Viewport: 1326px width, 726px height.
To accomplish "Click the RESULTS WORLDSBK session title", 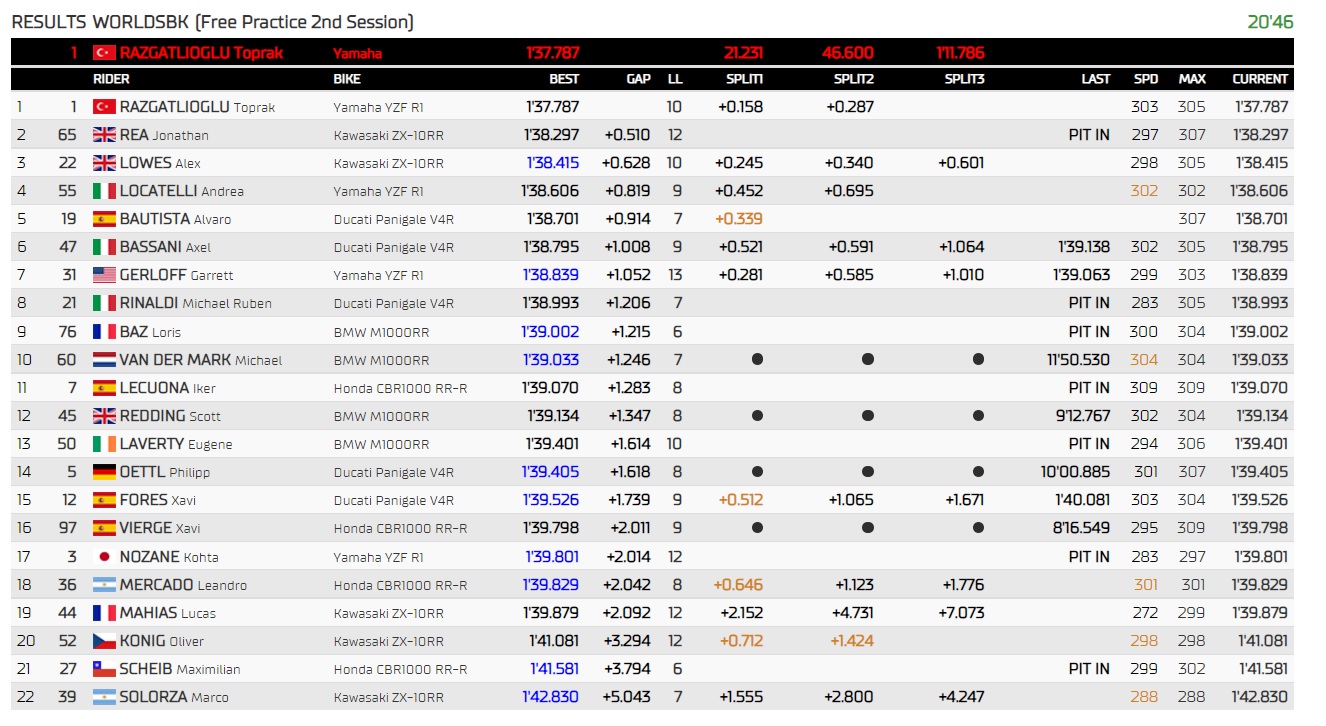I will point(212,22).
